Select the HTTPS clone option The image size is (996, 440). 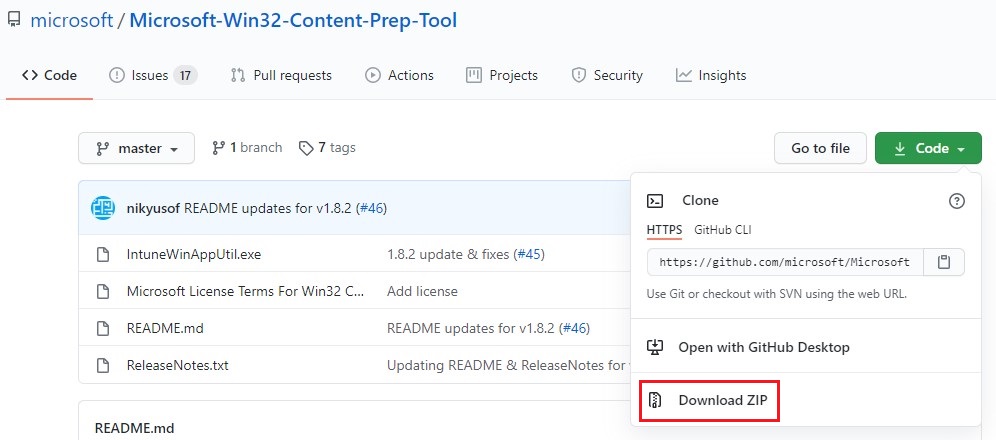click(664, 230)
